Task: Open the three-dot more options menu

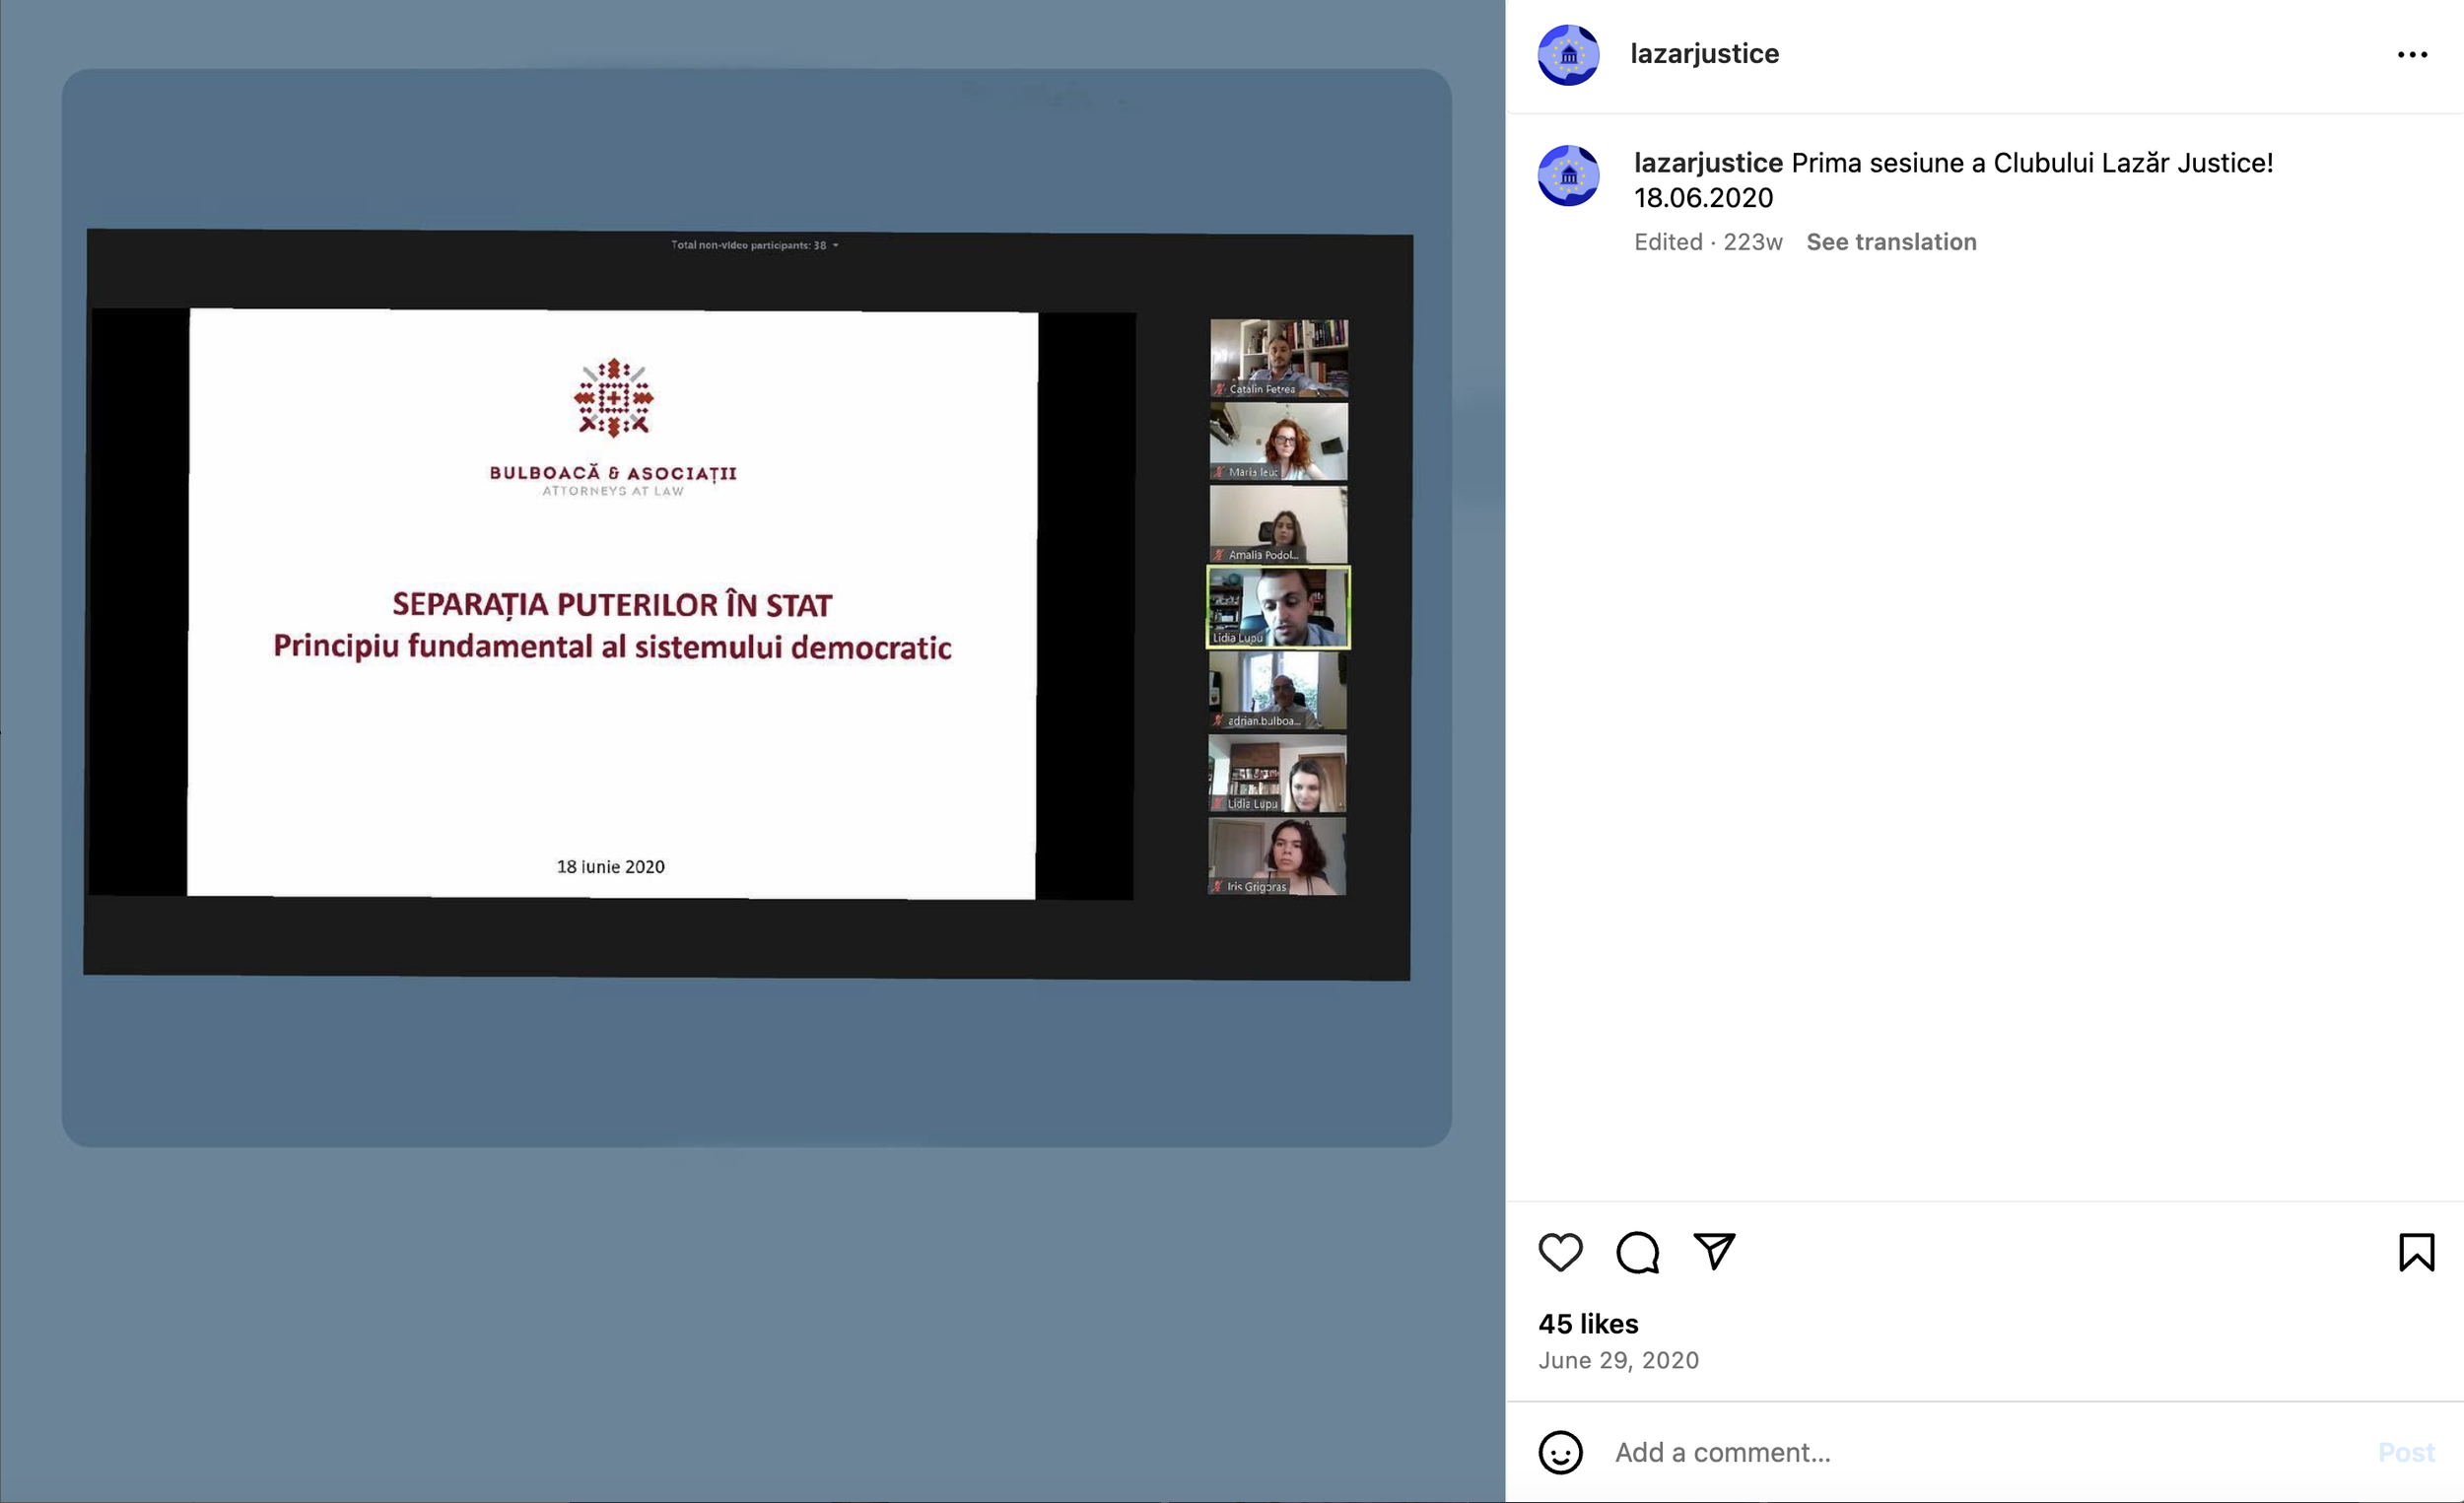Action: pyautogui.click(x=2412, y=55)
